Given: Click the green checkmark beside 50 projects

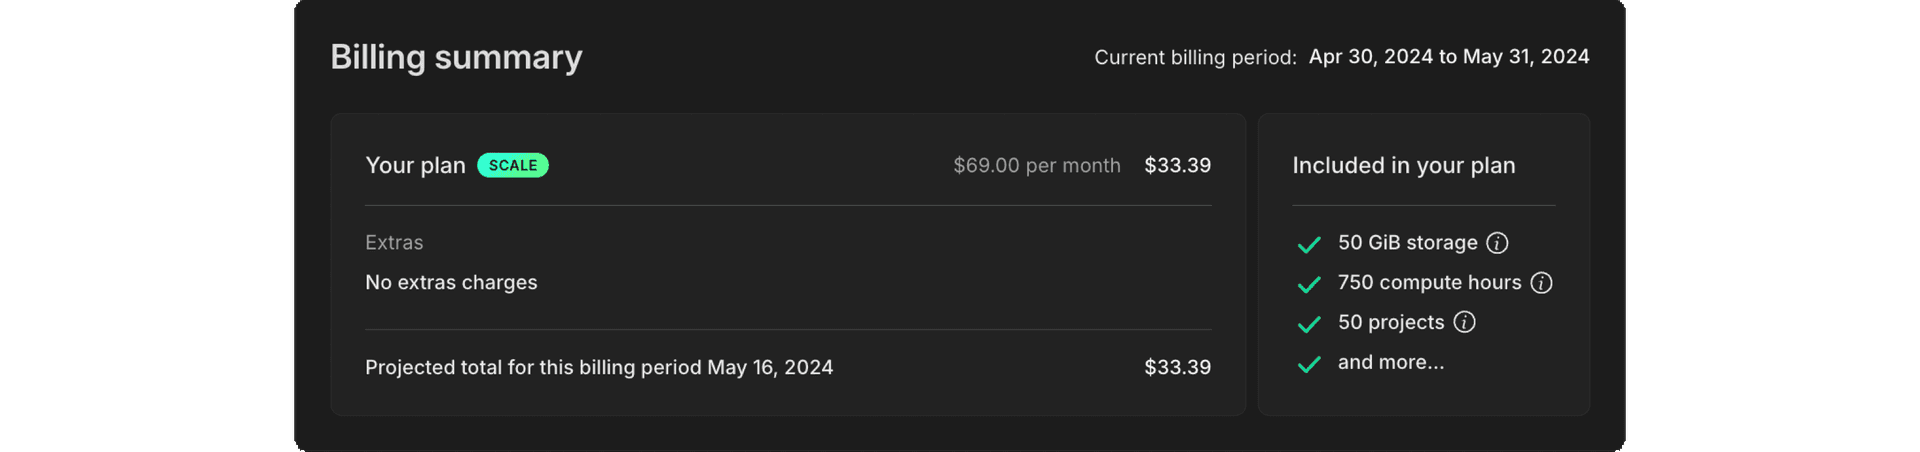Looking at the screenshot, I should [1309, 324].
